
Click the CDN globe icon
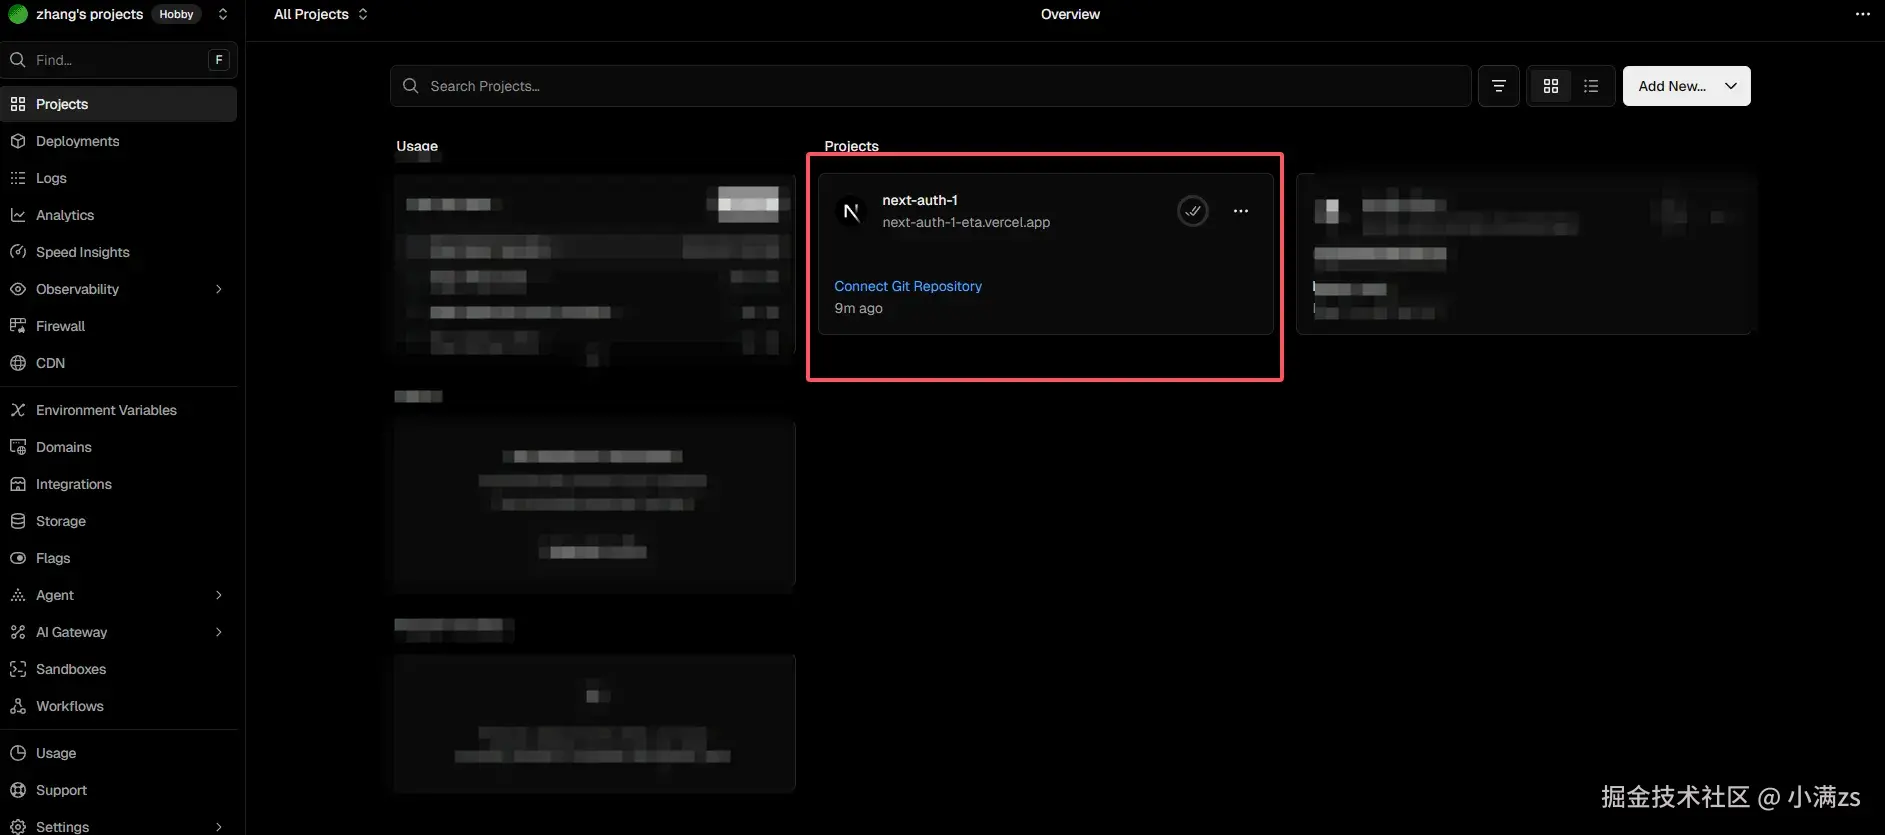18,363
